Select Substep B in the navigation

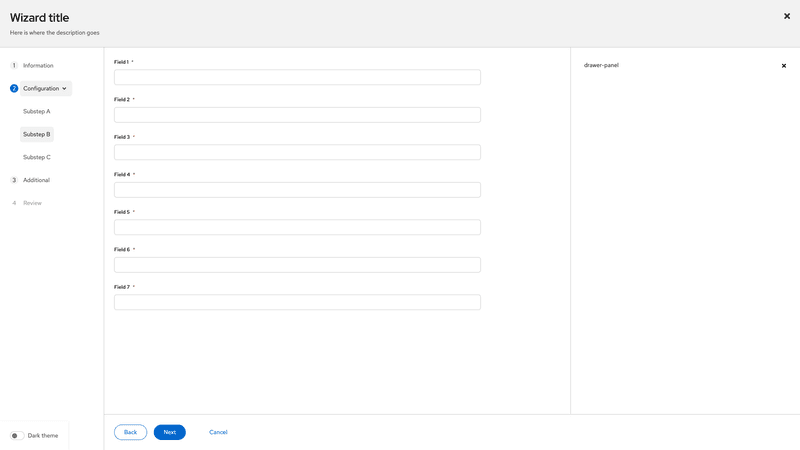click(x=36, y=134)
